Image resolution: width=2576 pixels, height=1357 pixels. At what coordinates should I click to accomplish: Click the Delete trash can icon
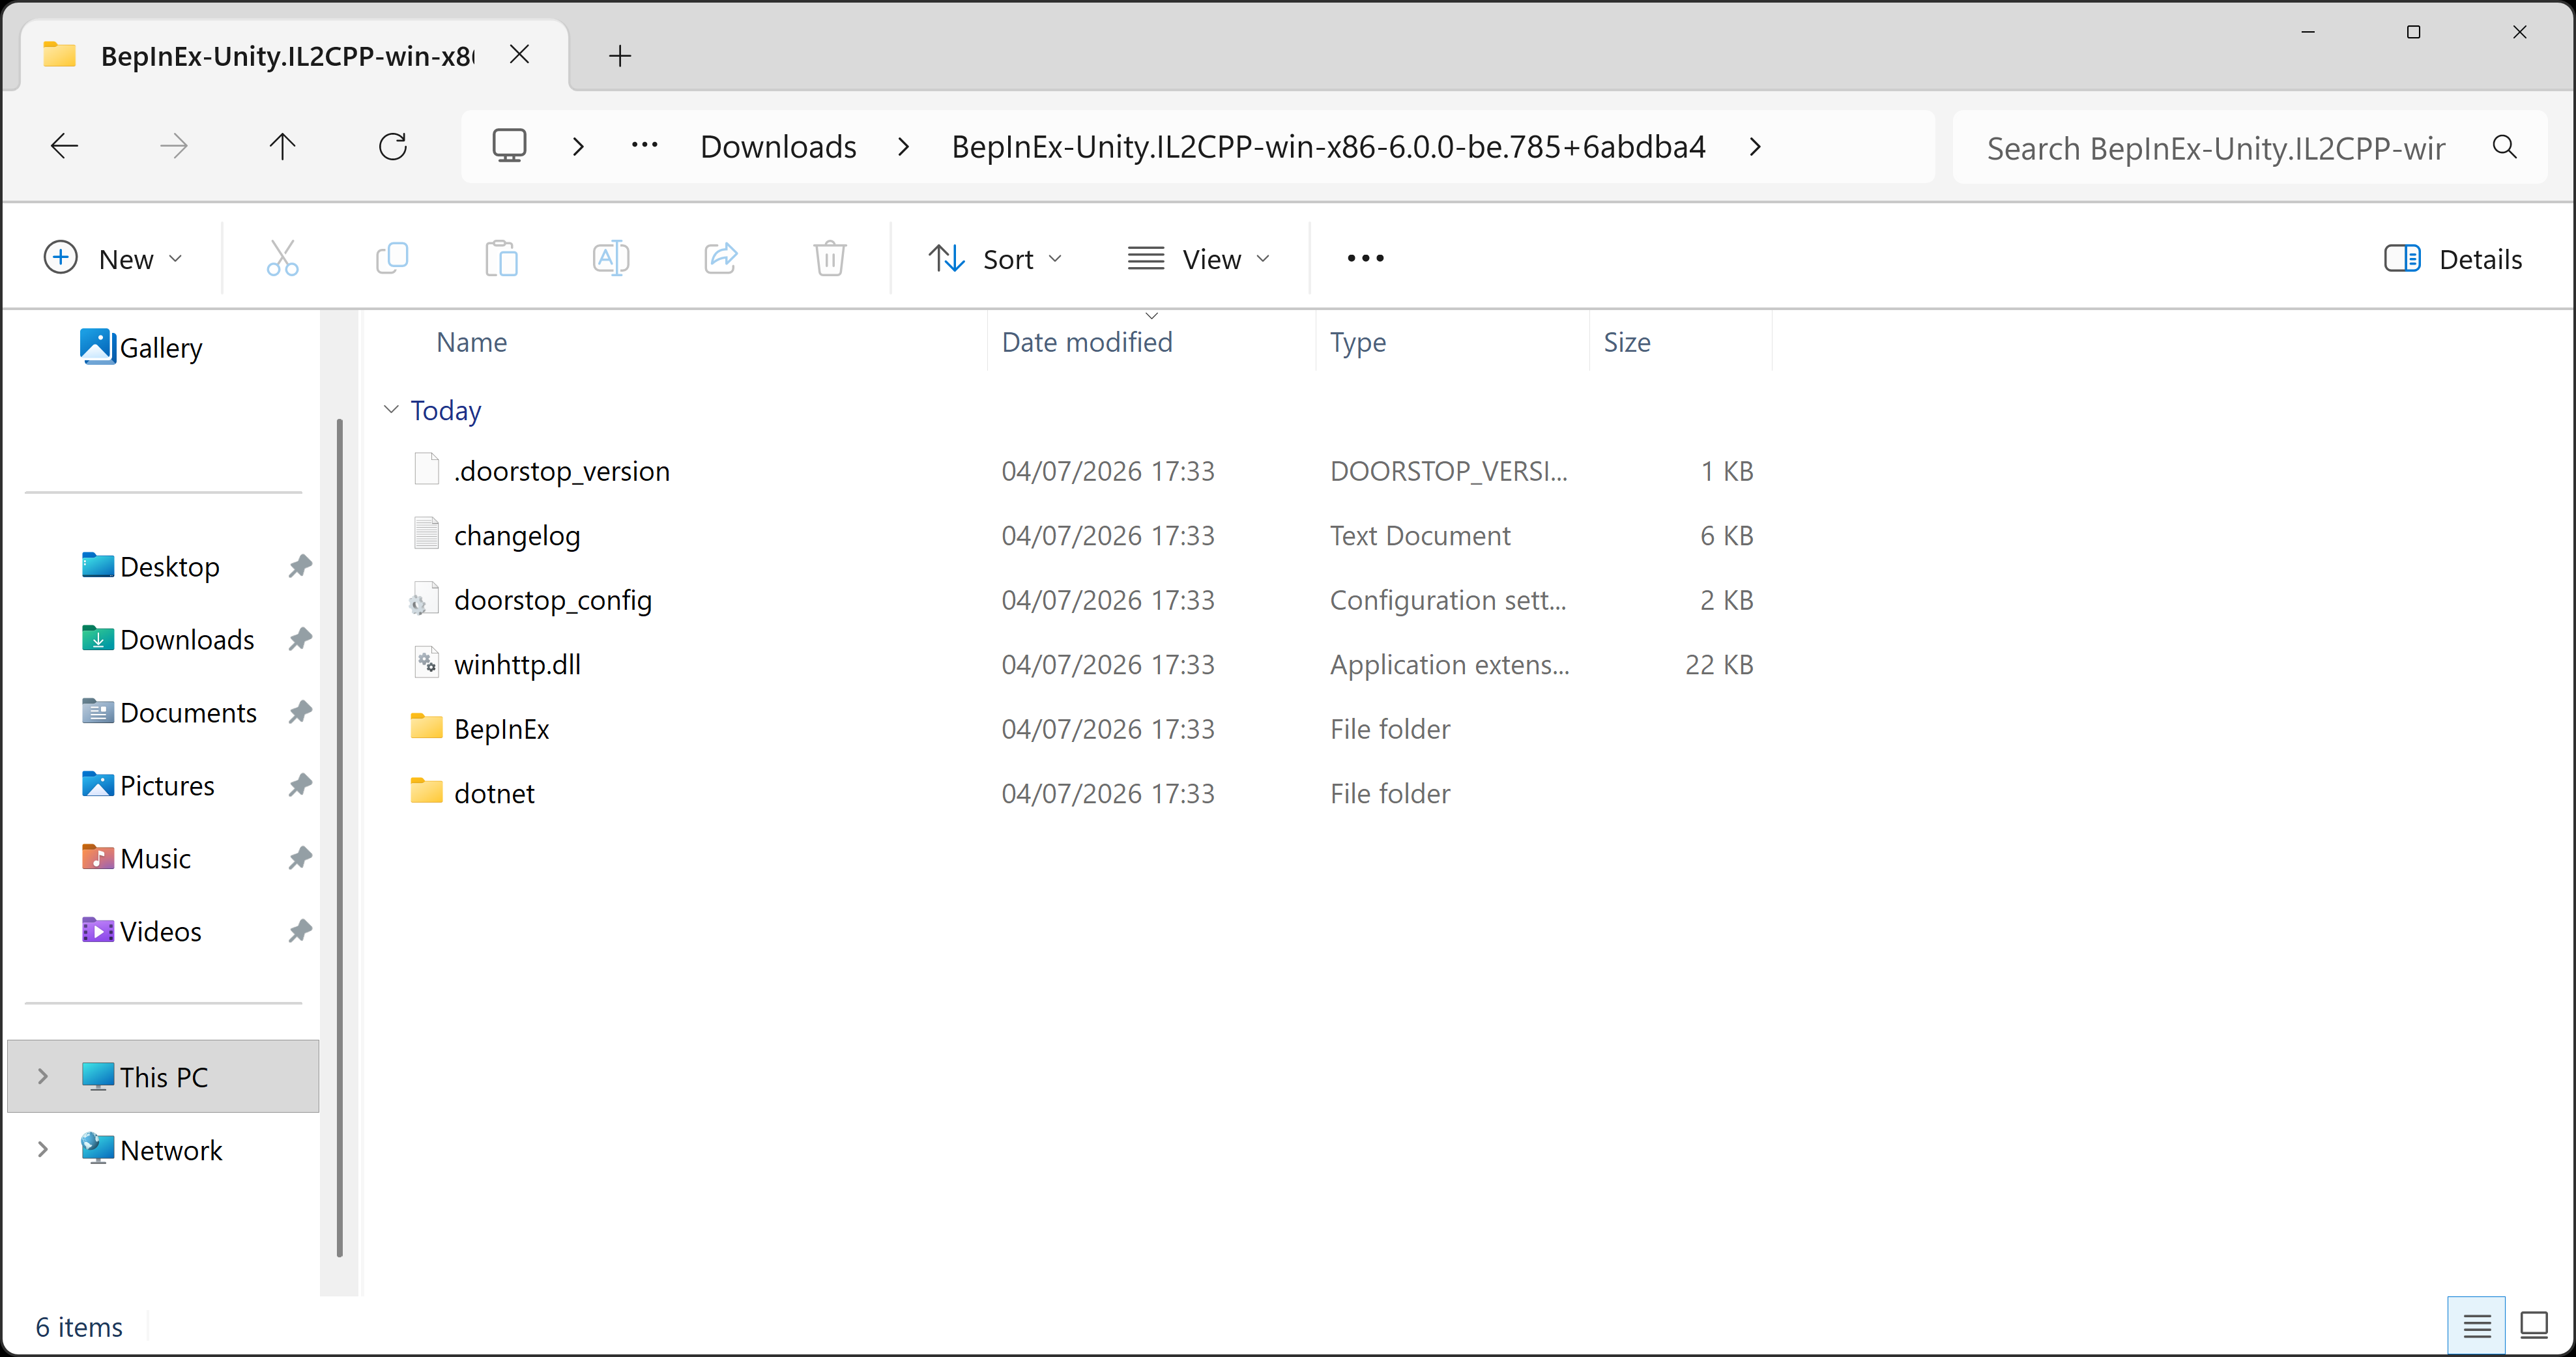(x=830, y=258)
